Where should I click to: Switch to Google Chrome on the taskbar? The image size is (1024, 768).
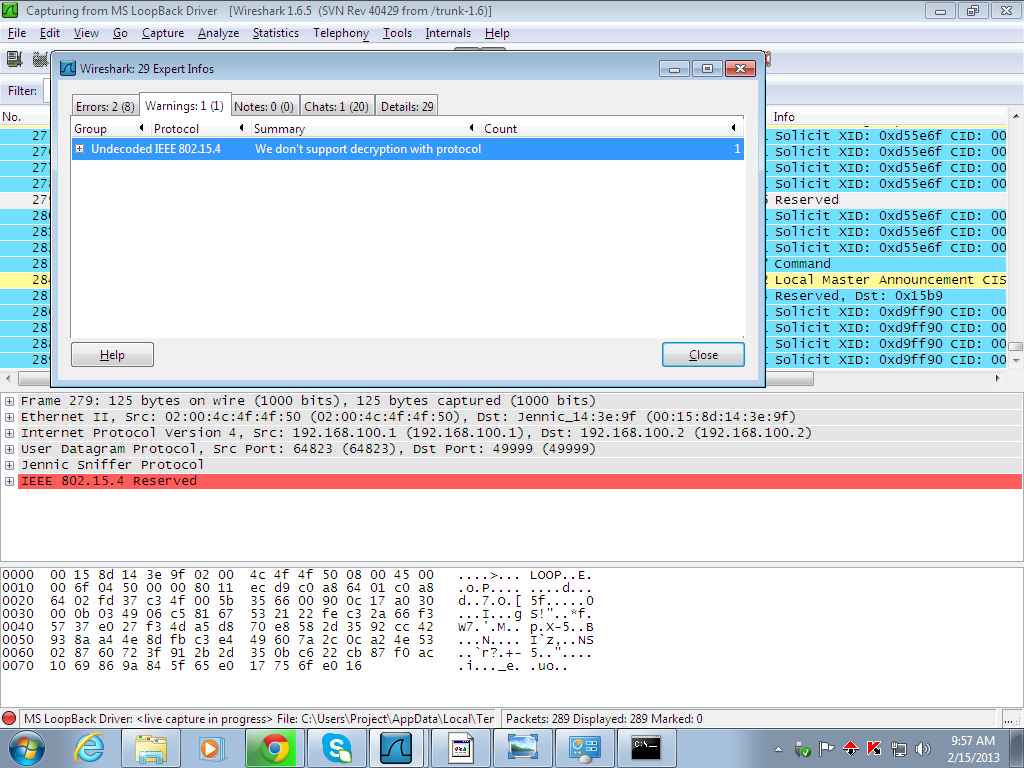tap(275, 748)
